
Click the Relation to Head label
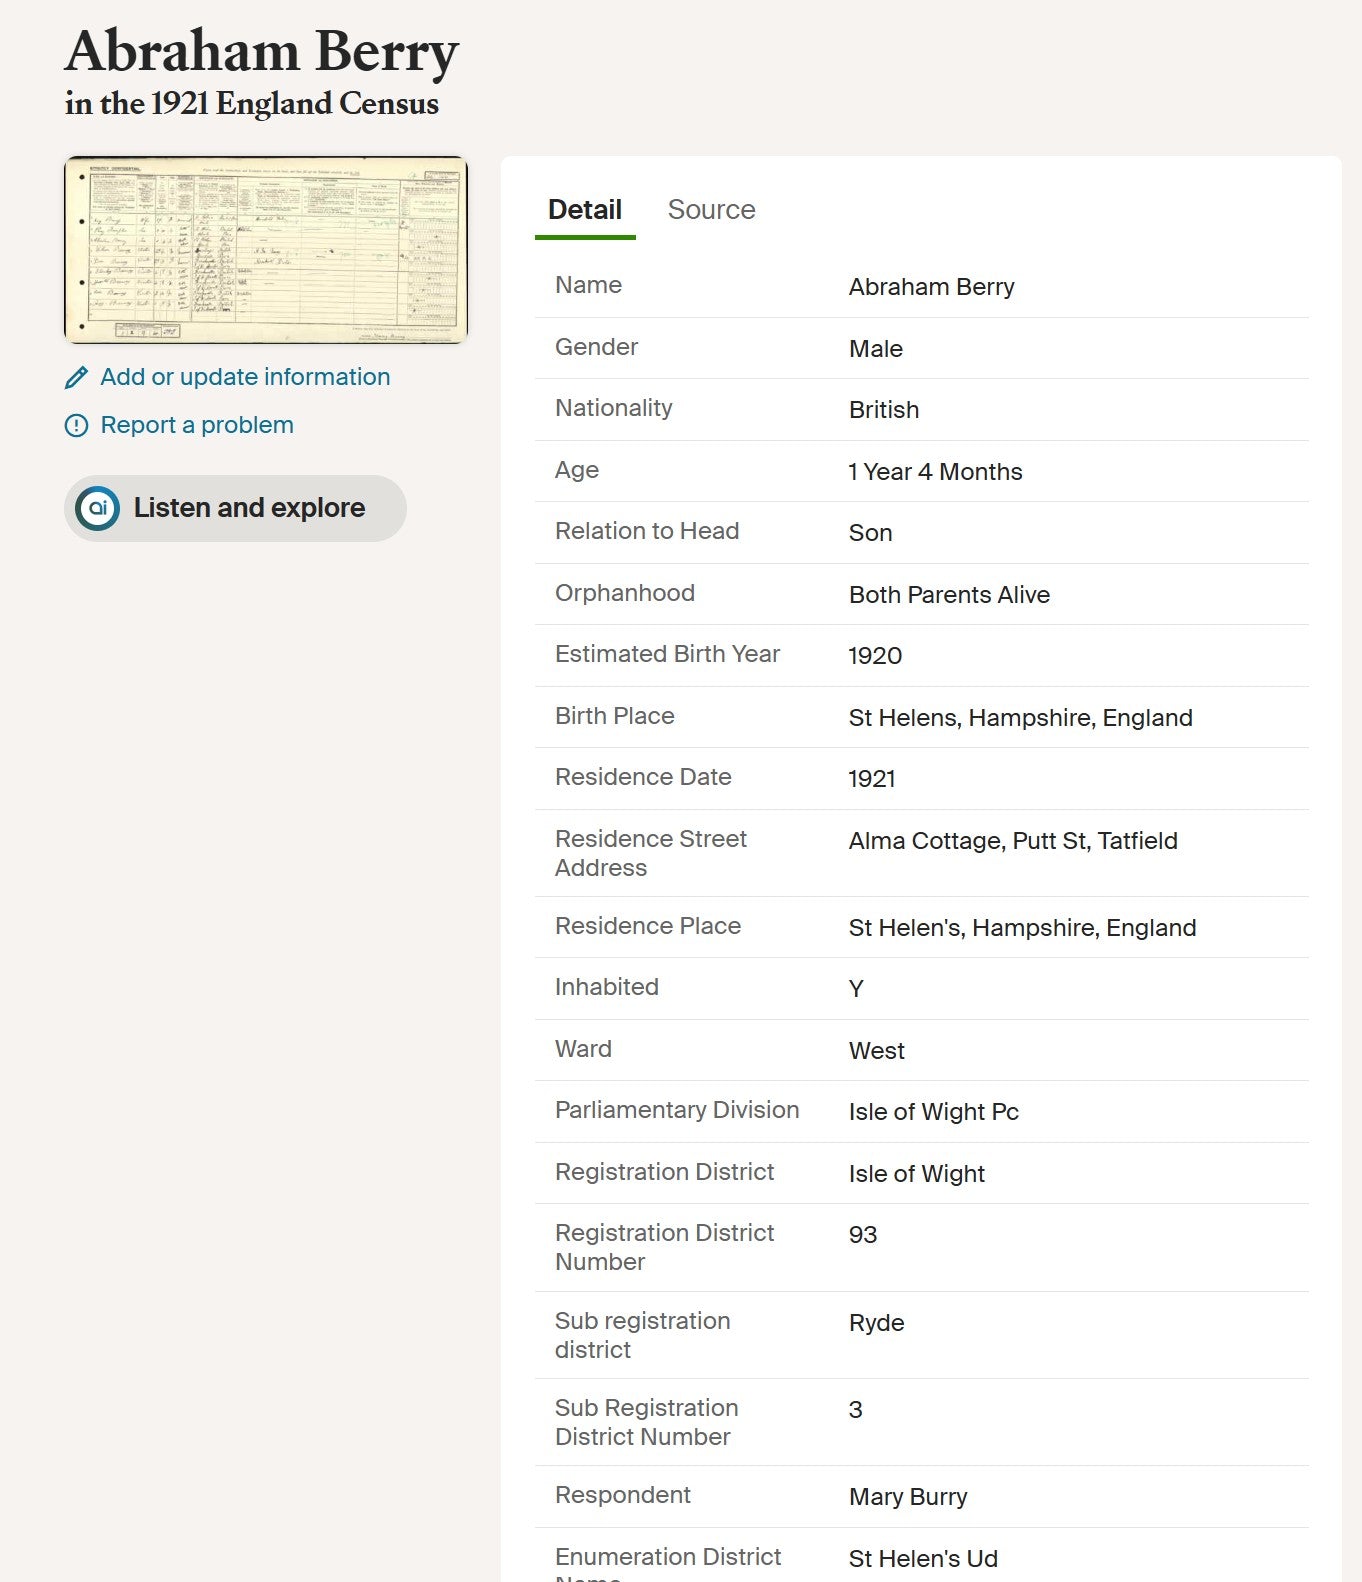647,531
